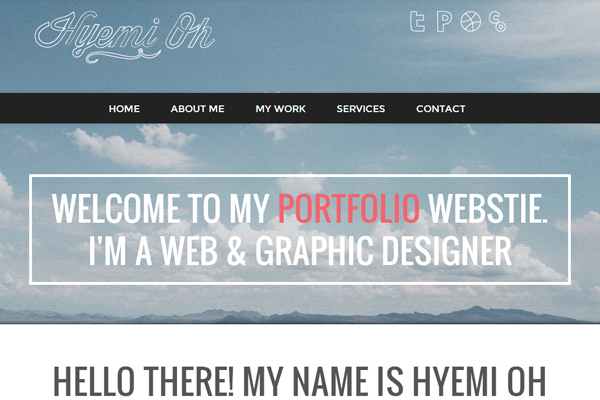
Task: Go to the HOME nav item
Action: tap(124, 109)
